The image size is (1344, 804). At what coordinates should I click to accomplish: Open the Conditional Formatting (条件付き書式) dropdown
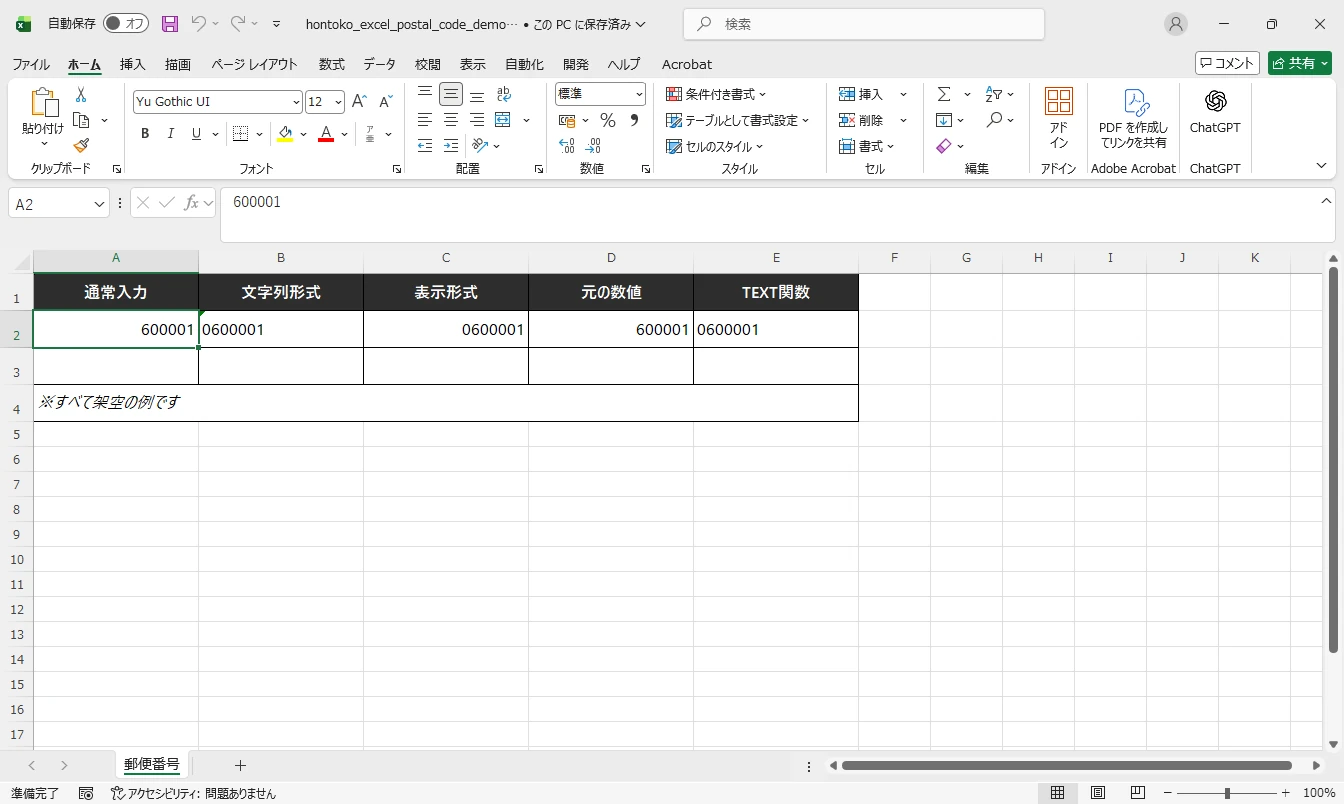(x=716, y=94)
